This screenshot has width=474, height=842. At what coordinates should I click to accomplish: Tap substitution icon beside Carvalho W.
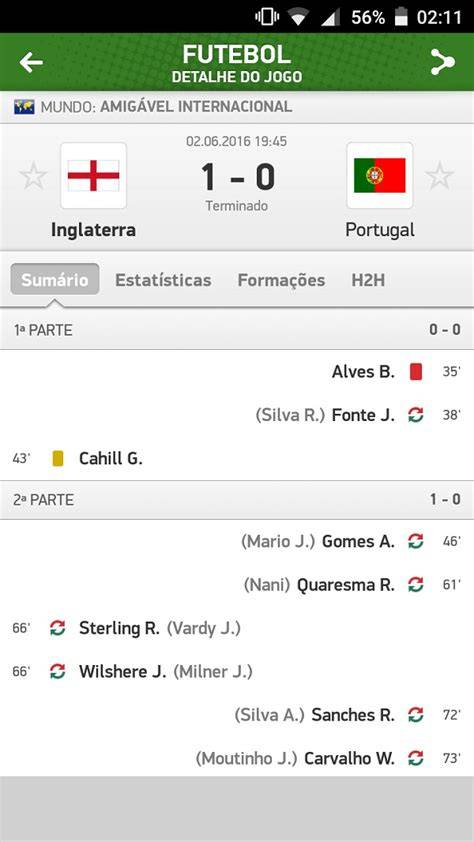(415, 758)
